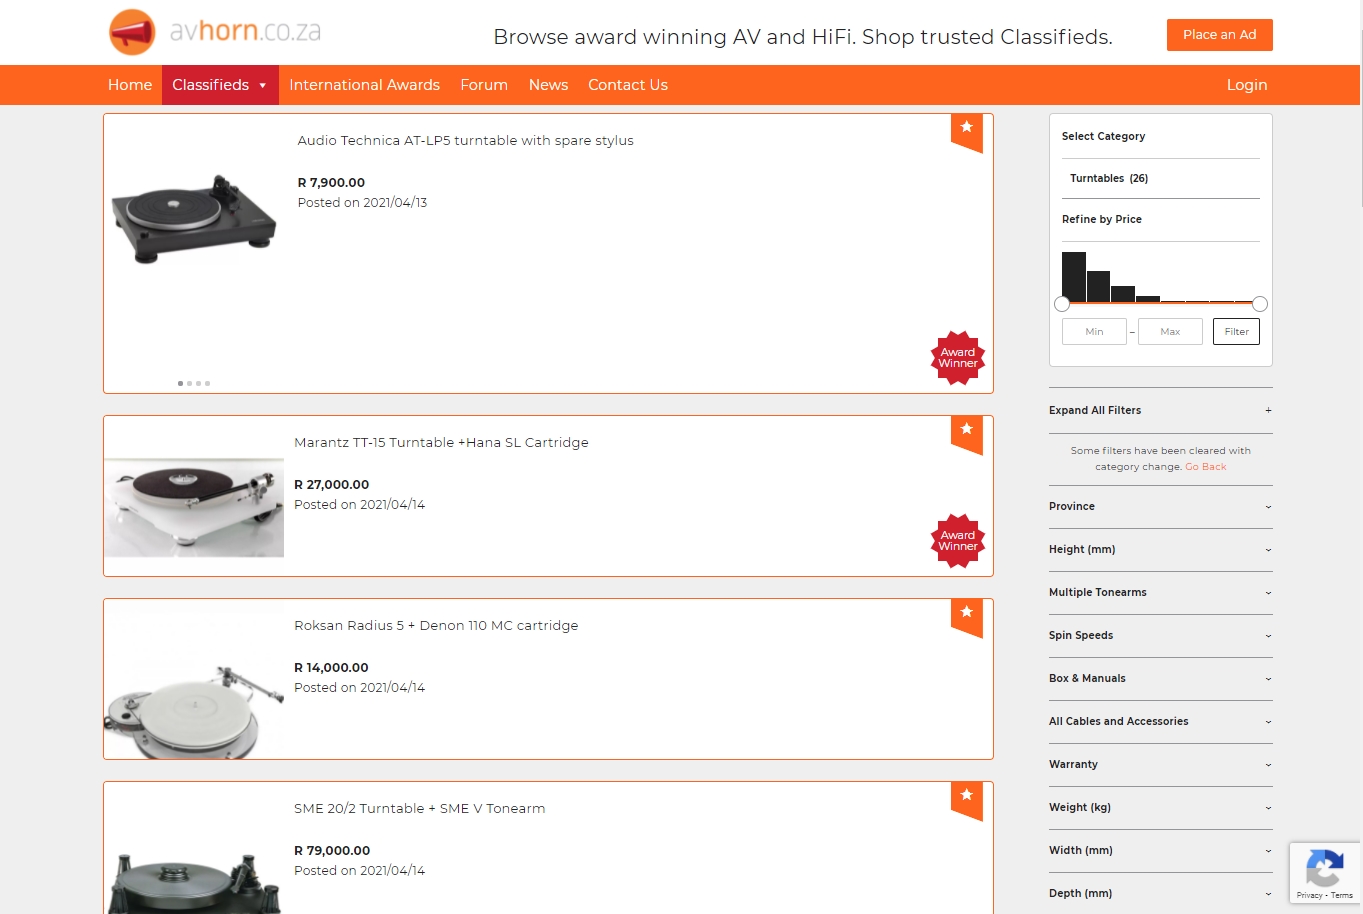Click the Max price input field
The image size is (1363, 914).
coord(1170,331)
